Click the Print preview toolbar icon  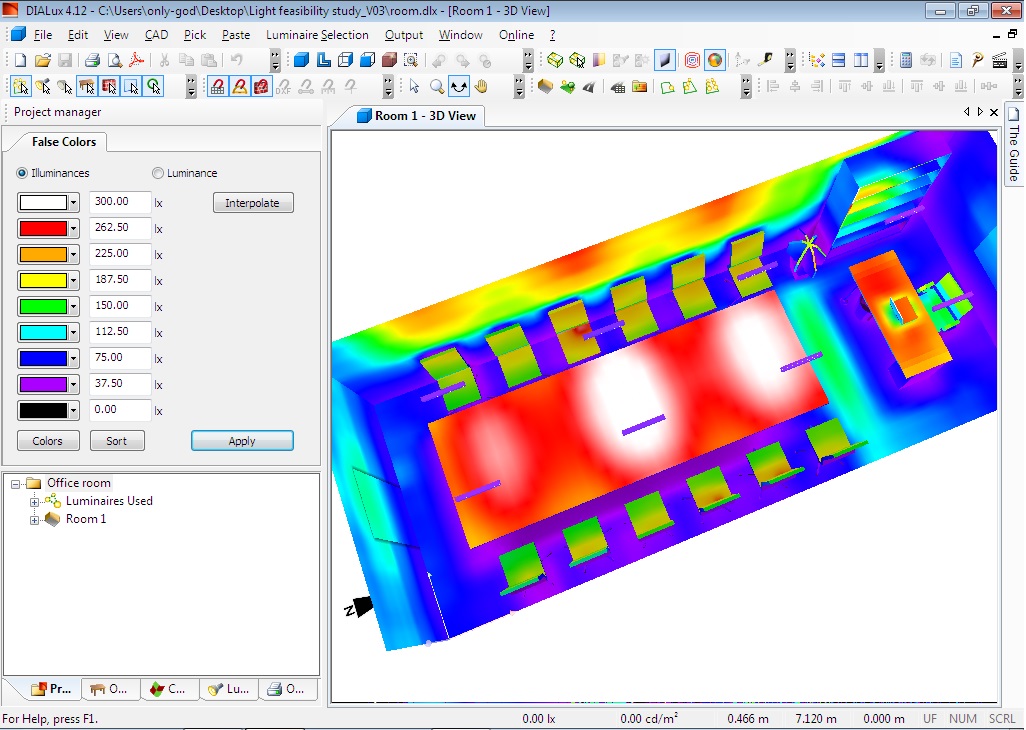pyautogui.click(x=114, y=60)
